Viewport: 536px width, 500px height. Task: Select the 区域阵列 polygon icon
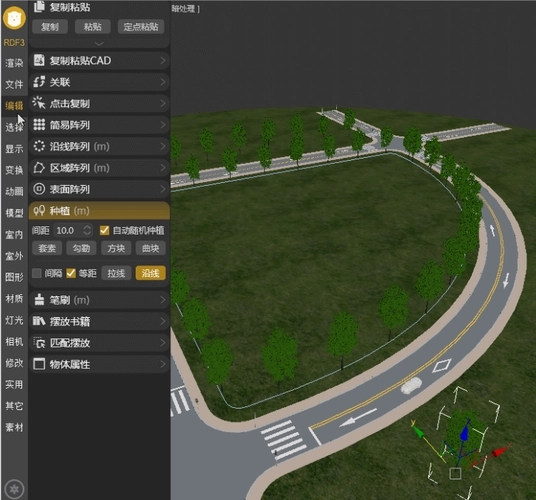click(39, 167)
